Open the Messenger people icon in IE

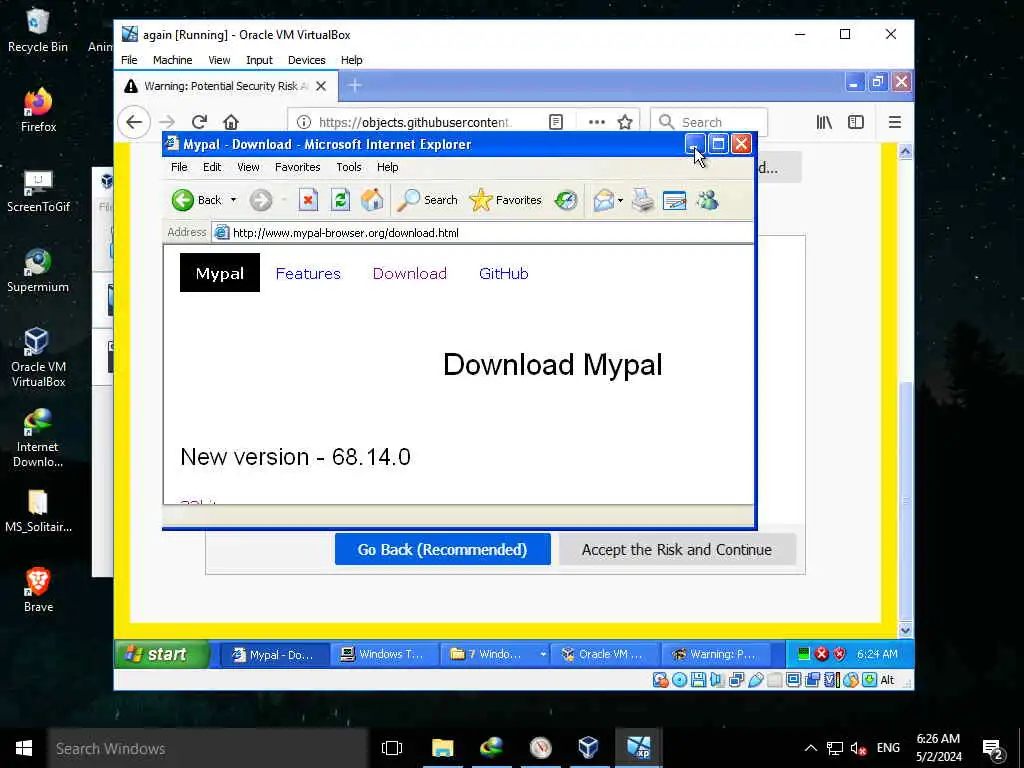pyautogui.click(x=707, y=200)
